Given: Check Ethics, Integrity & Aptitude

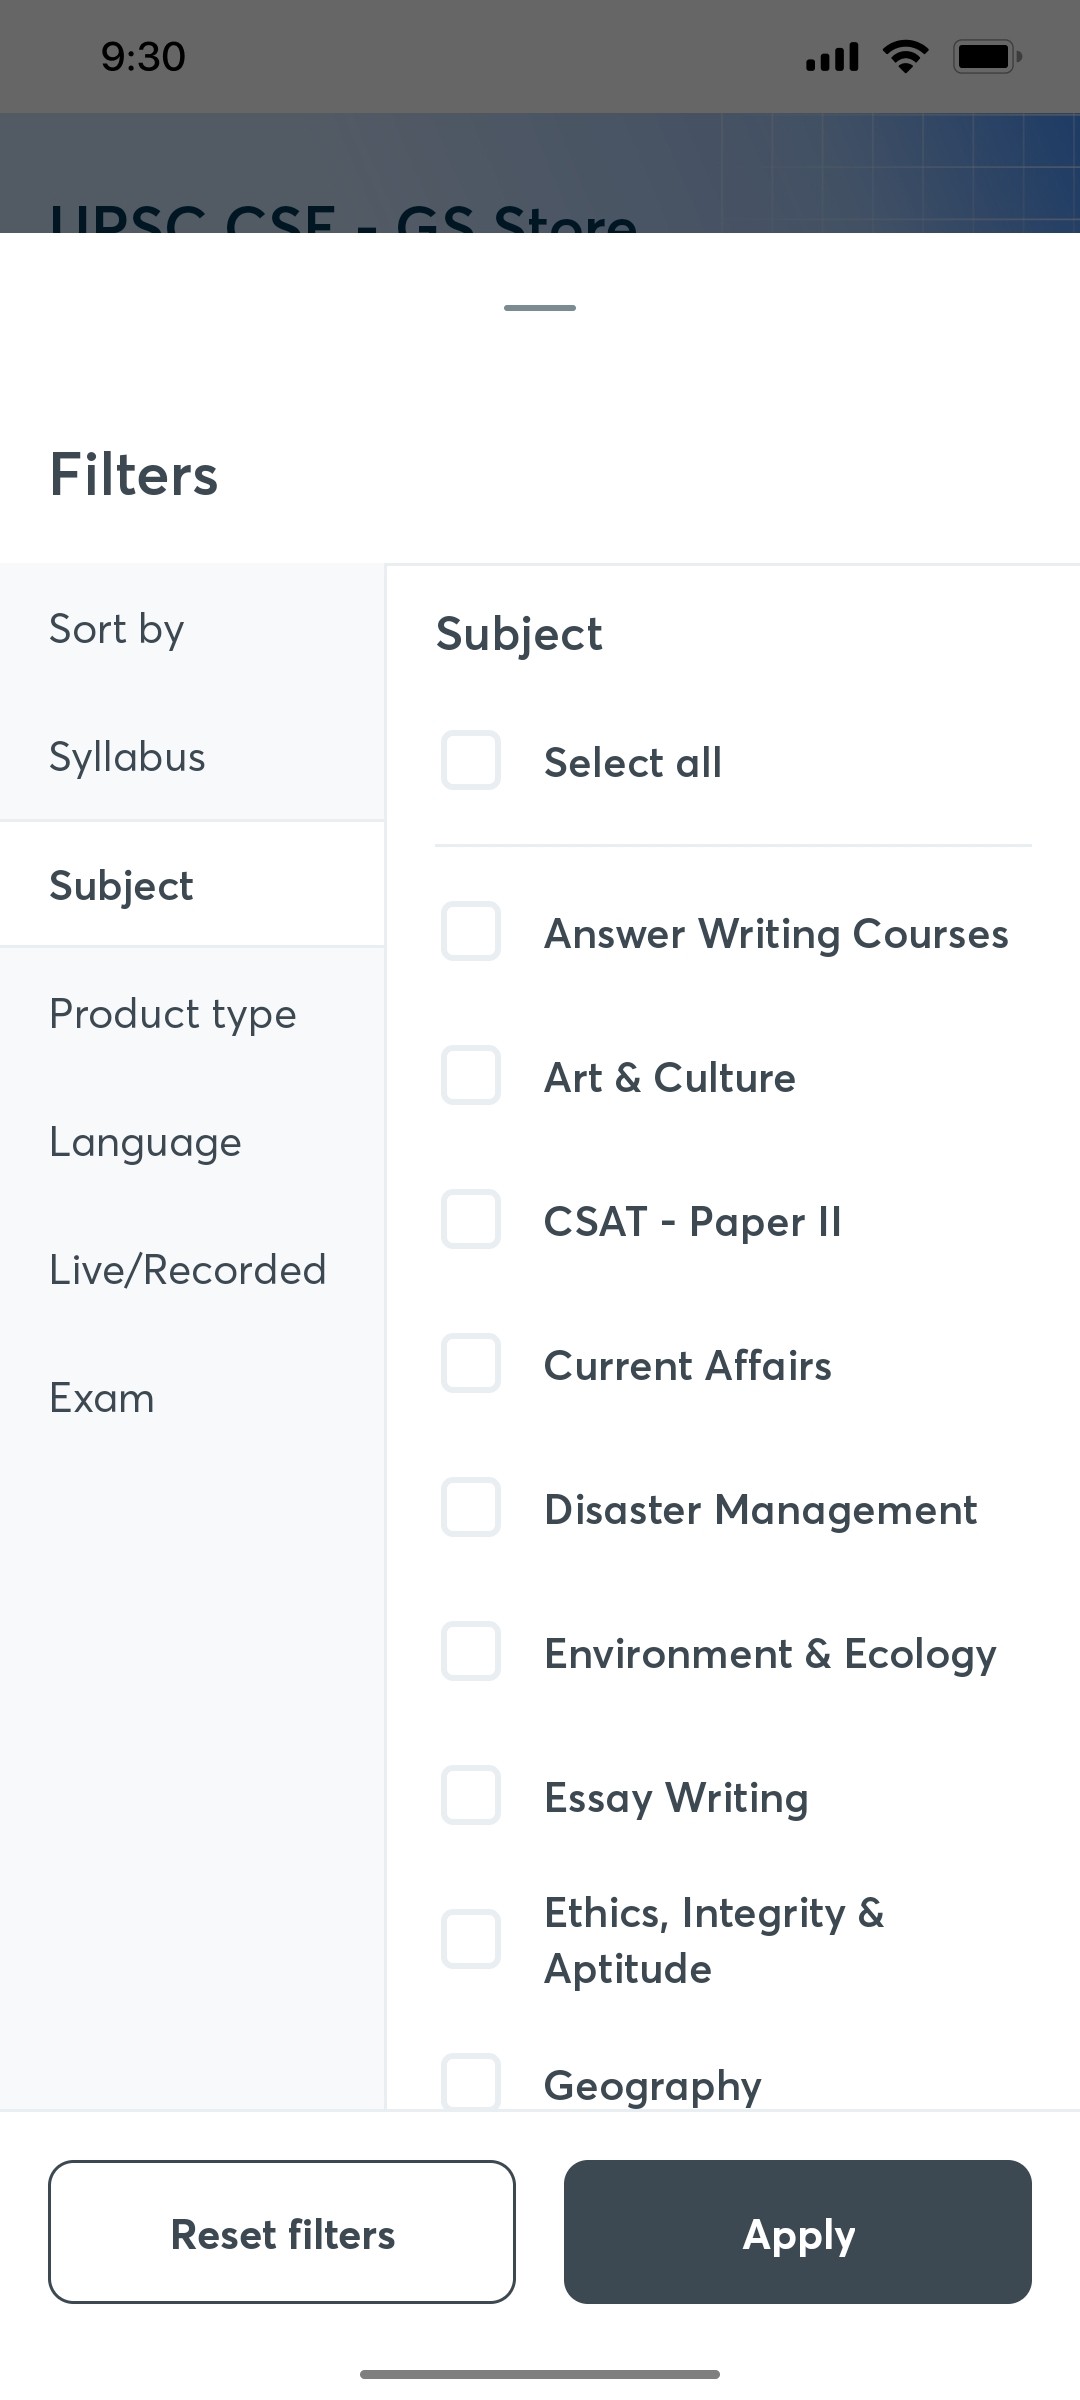Looking at the screenshot, I should 470,1938.
